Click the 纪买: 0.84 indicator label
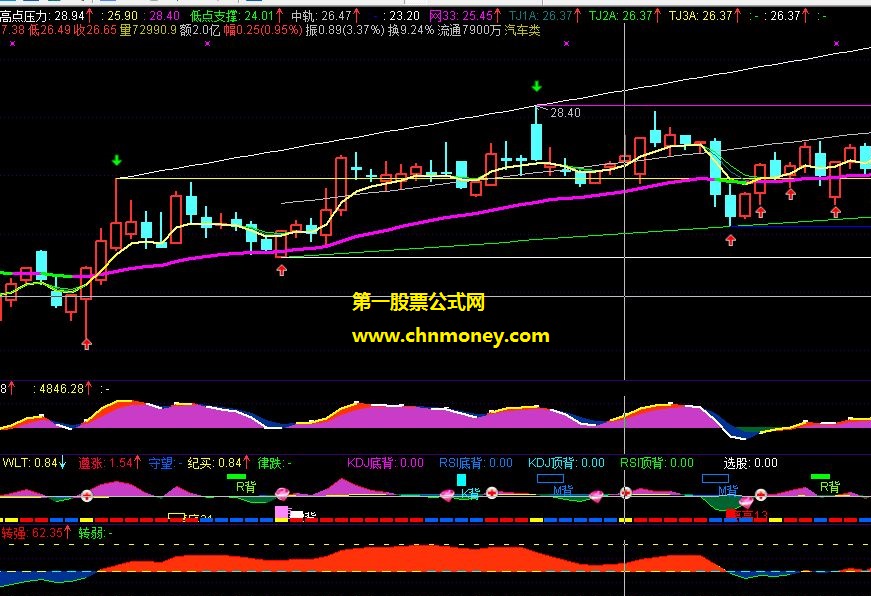The width and height of the screenshot is (871, 596). click(x=214, y=463)
